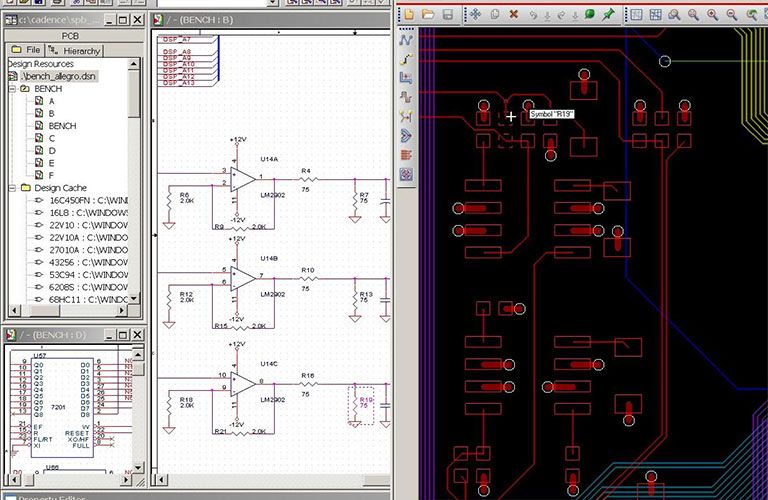Click the Undo arrow in PCB toolbar
The width and height of the screenshot is (768, 500).
coord(533,15)
